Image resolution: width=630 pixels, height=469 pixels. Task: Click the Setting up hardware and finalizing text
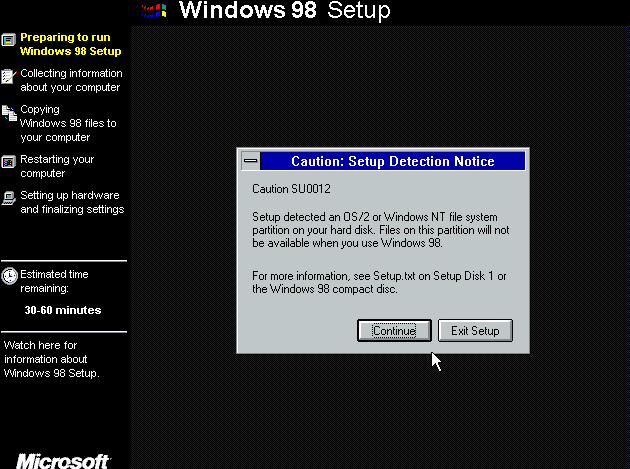point(72,202)
